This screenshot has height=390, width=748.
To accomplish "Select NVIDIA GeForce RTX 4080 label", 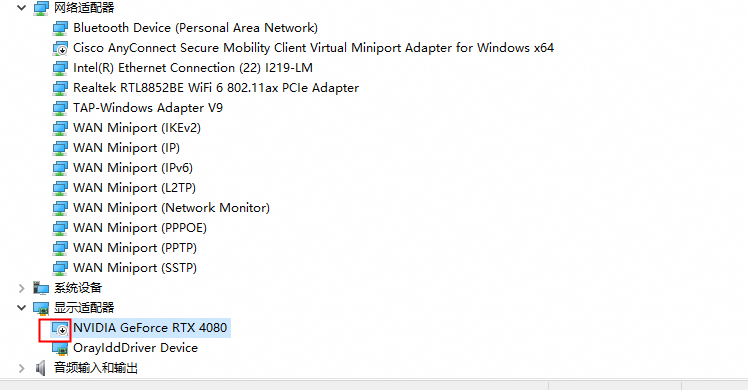I will point(150,328).
